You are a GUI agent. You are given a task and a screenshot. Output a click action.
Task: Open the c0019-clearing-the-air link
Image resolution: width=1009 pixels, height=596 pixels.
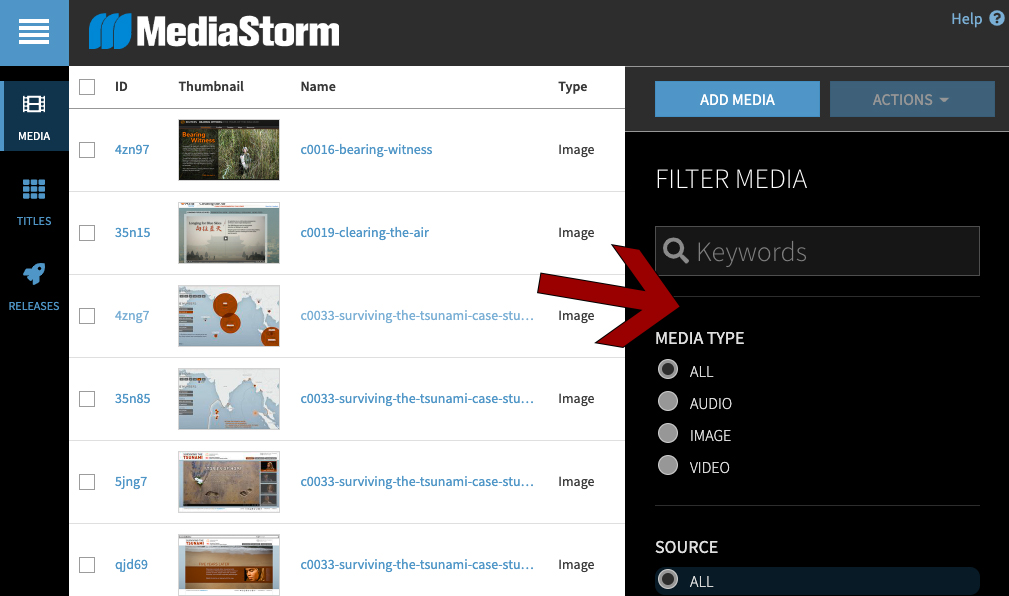tap(364, 233)
